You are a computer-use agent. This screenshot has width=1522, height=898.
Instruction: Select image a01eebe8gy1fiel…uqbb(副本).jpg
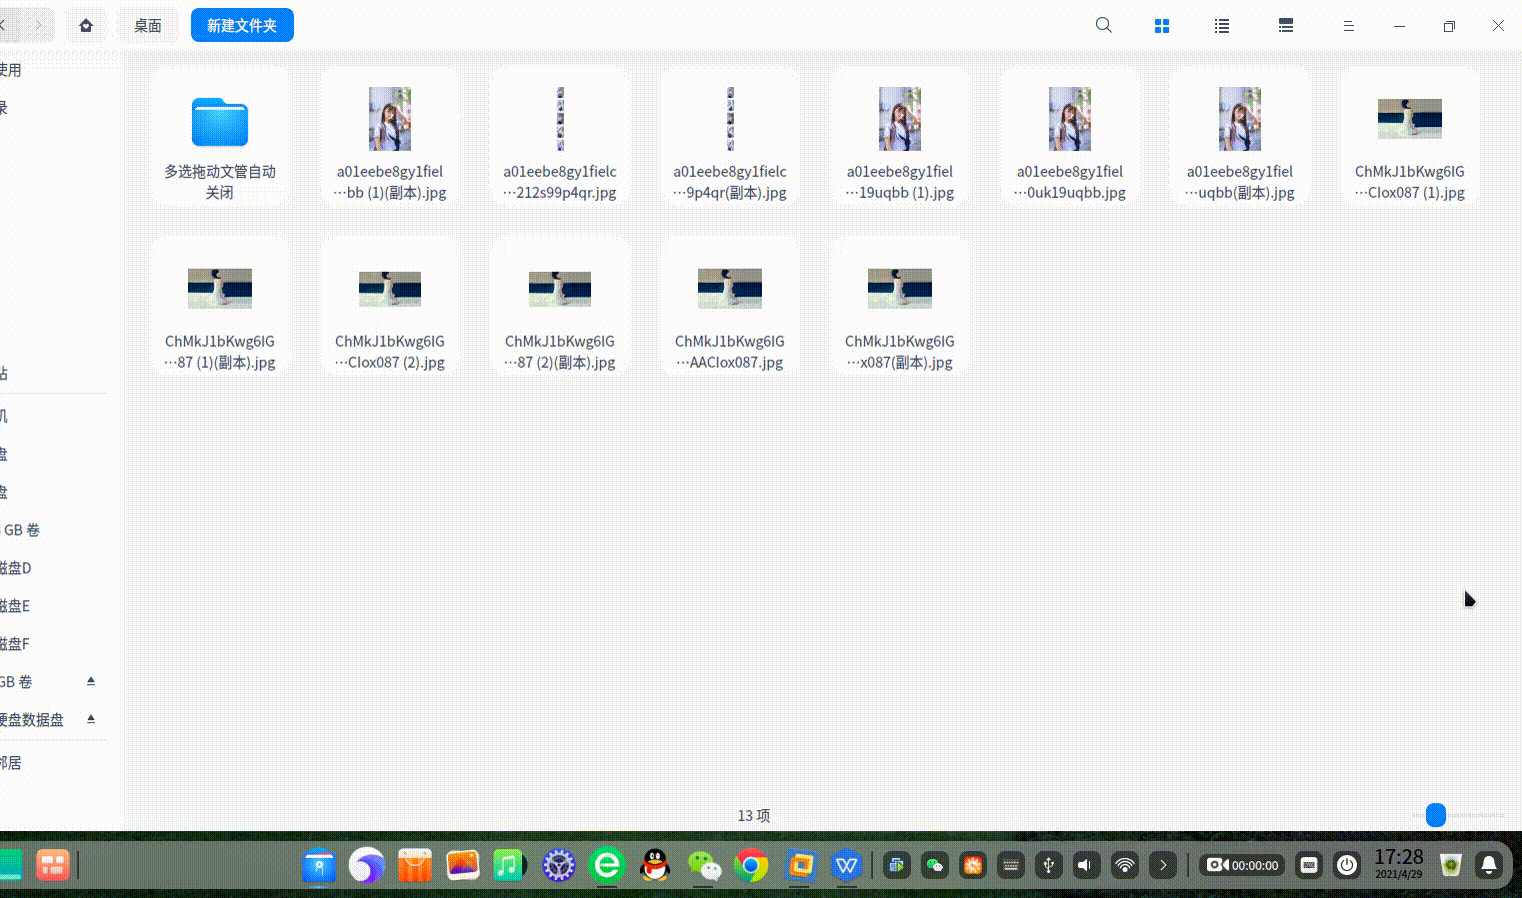(x=1240, y=137)
